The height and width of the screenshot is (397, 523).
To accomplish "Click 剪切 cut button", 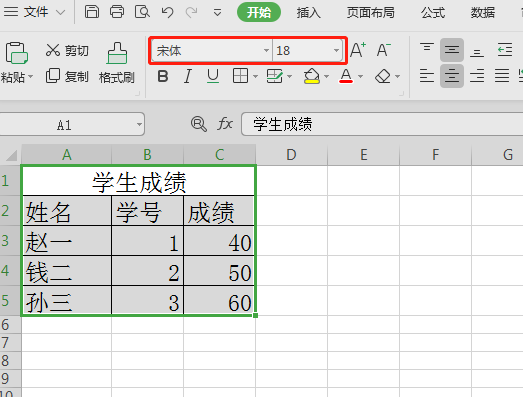I will tap(67, 50).
